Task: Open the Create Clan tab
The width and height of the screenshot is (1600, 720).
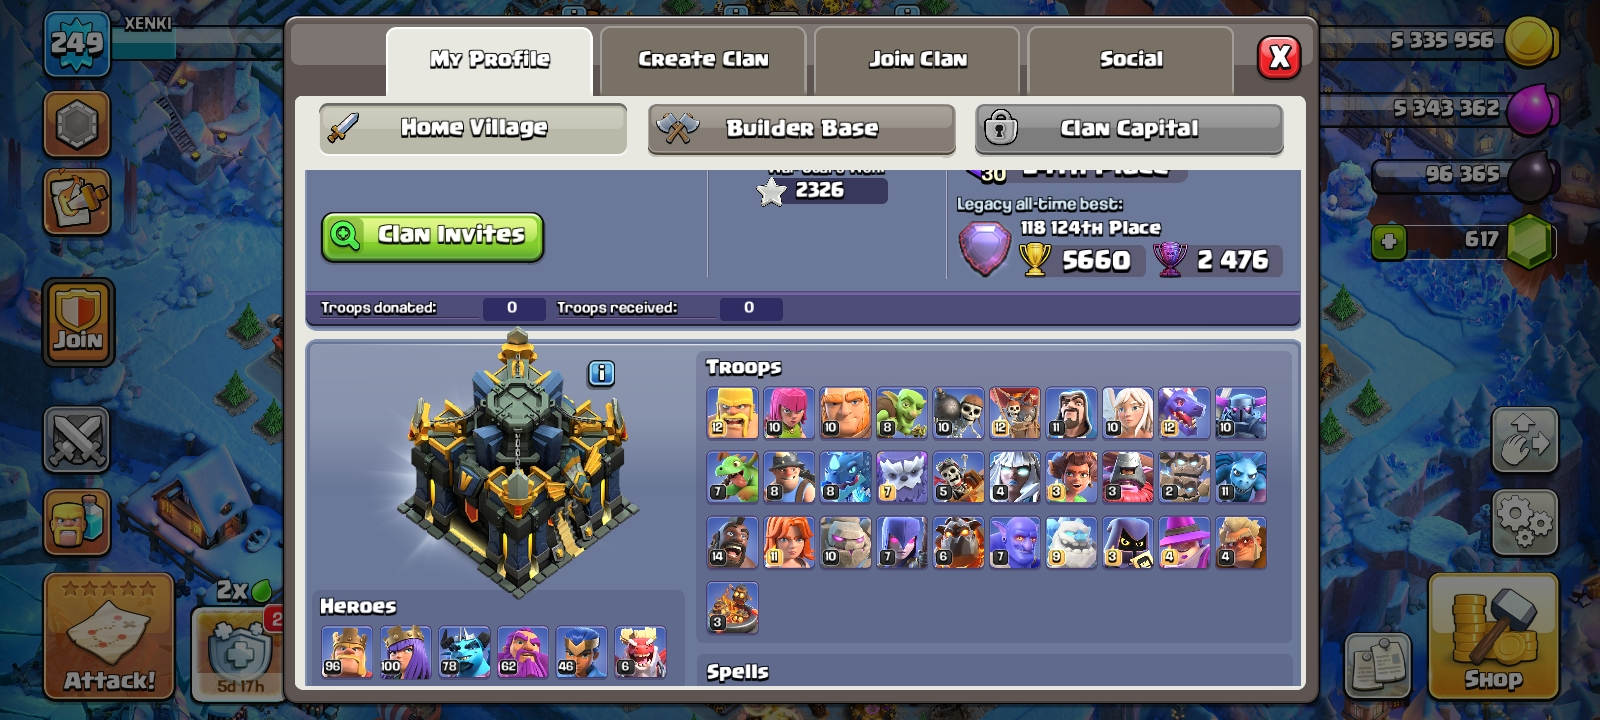Action: (703, 60)
